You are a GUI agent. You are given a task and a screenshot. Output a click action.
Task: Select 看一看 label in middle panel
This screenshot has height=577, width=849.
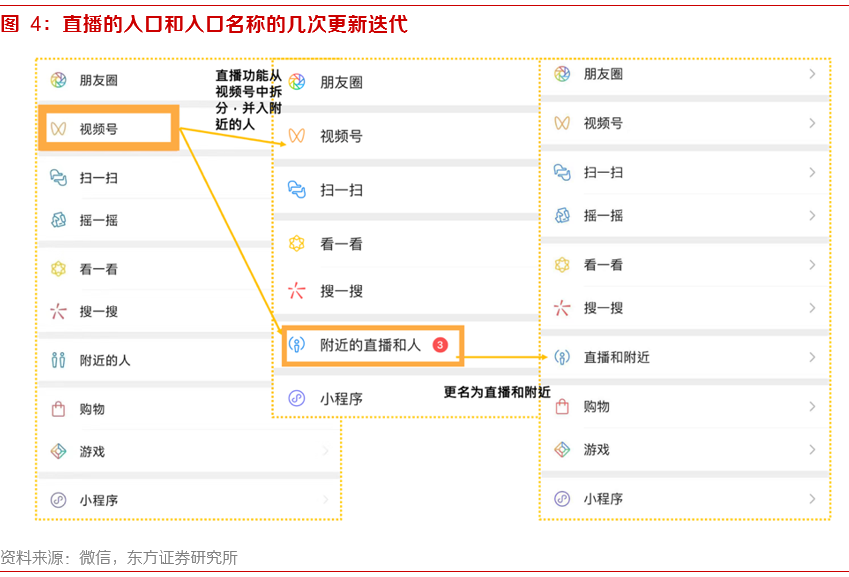341,244
